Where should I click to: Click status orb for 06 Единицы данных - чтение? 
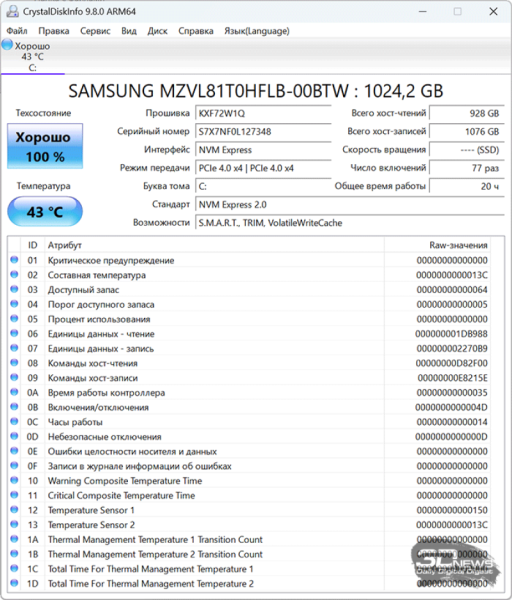click(14, 333)
